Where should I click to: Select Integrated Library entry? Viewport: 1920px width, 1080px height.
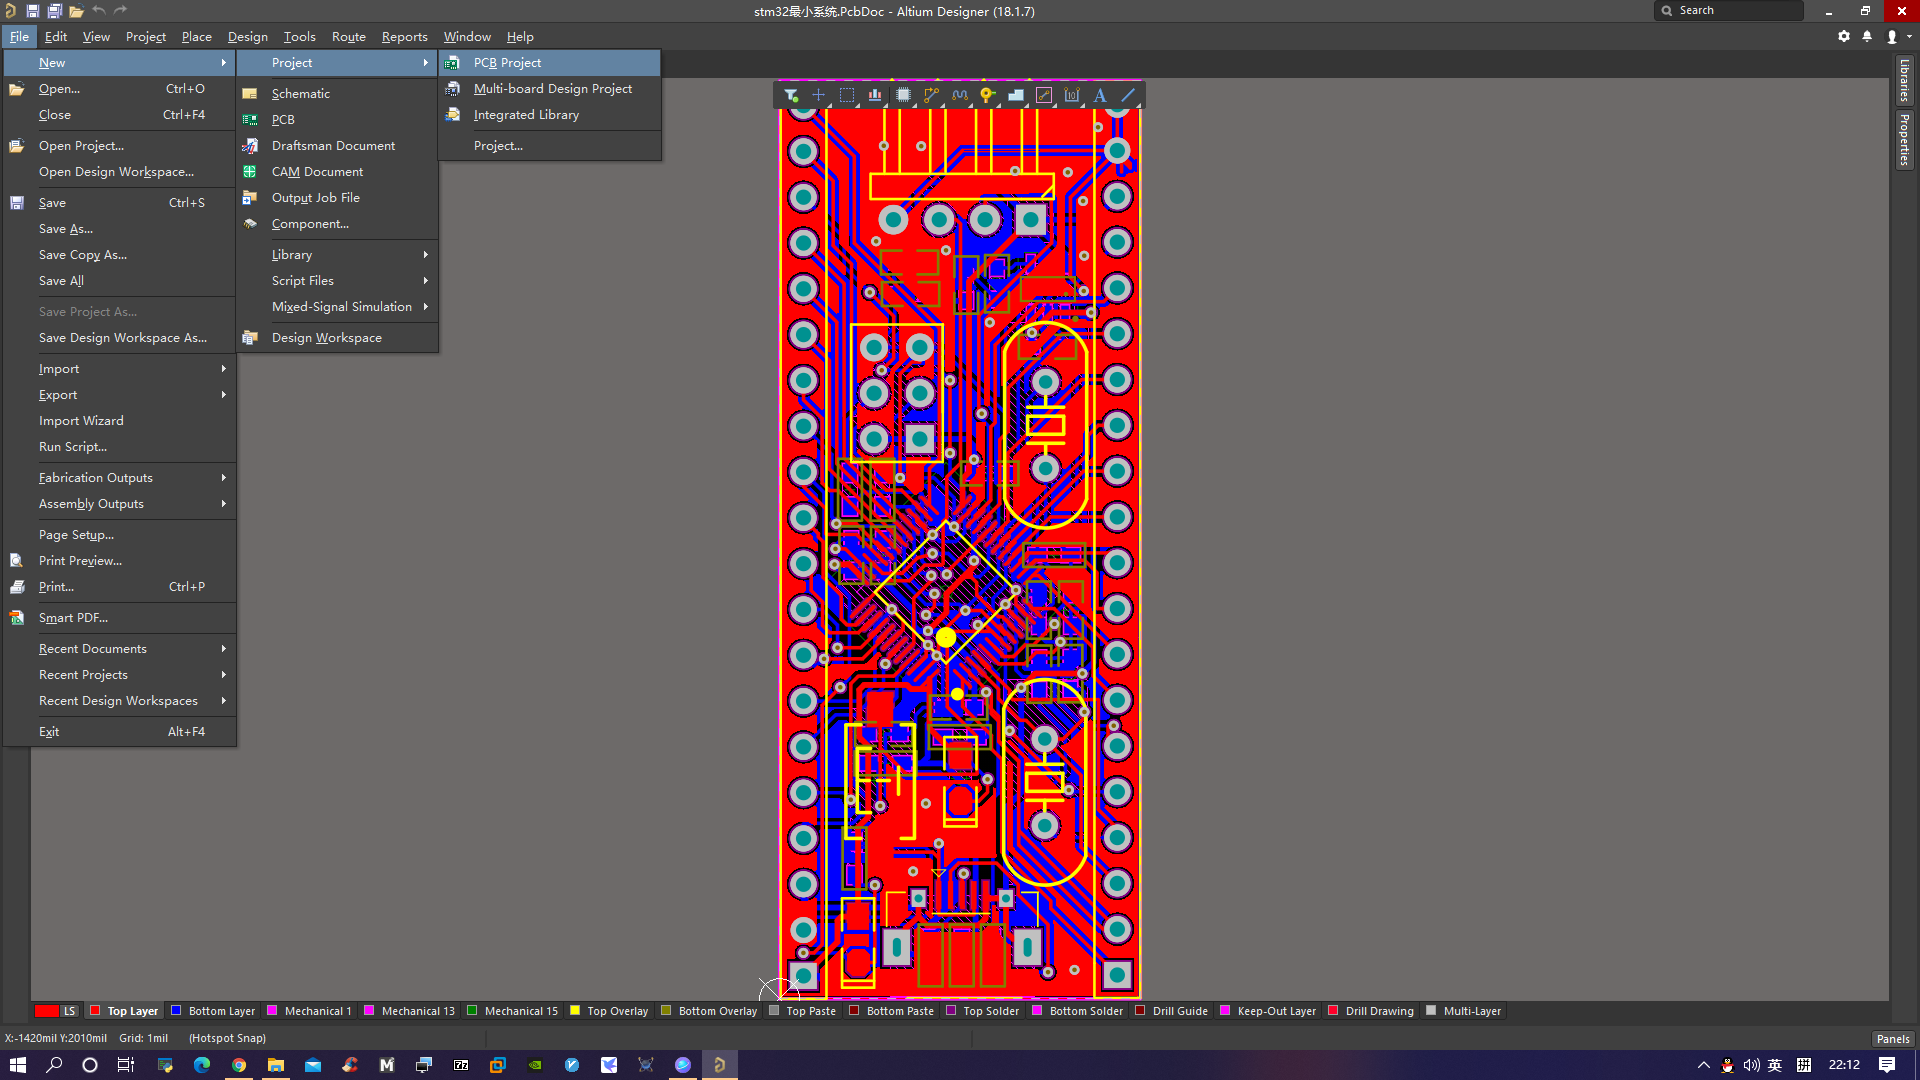click(x=550, y=114)
